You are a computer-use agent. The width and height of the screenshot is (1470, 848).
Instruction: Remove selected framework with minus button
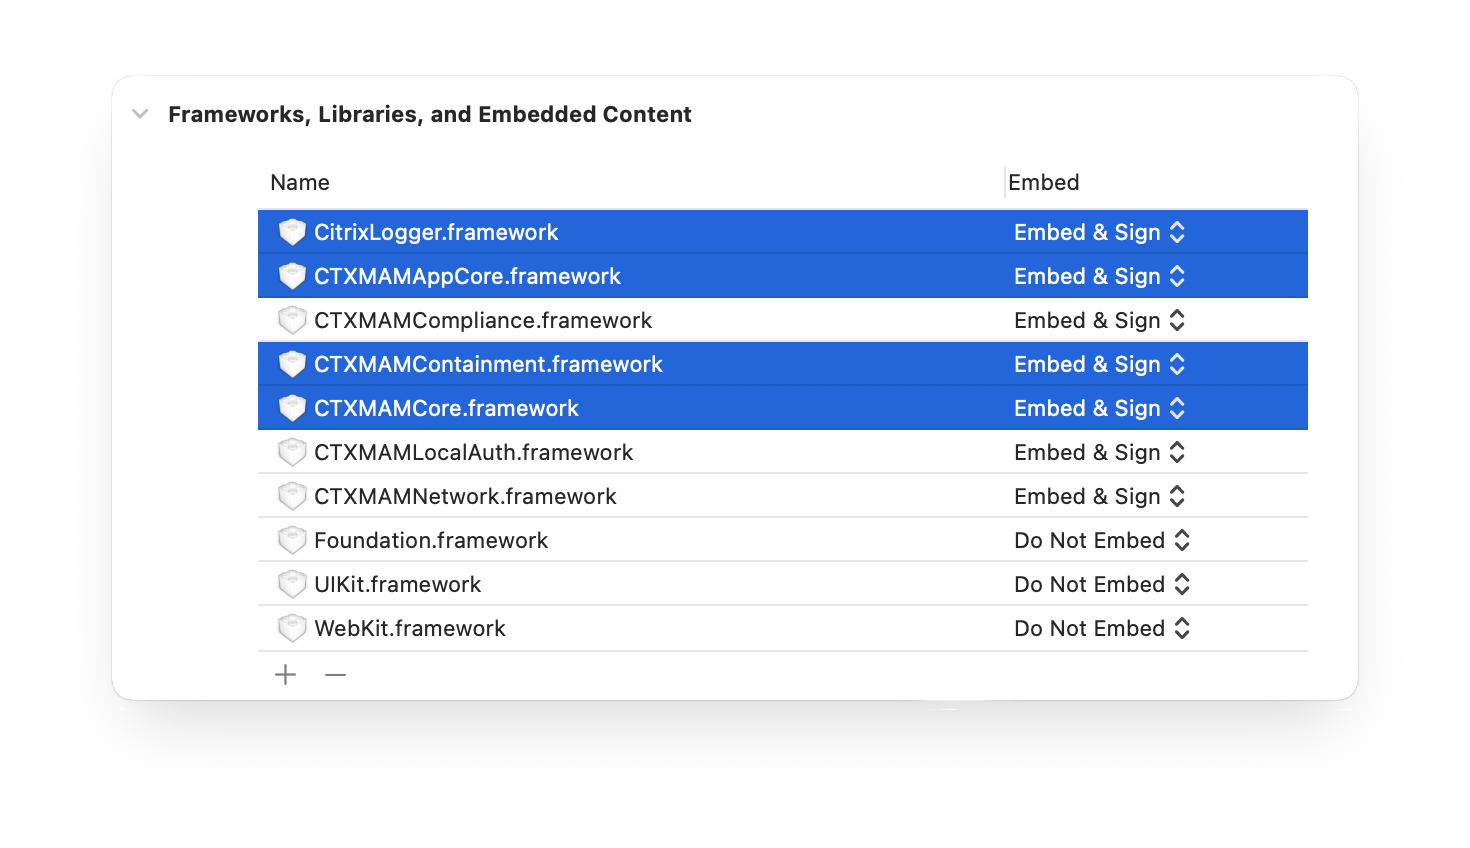[x=335, y=675]
